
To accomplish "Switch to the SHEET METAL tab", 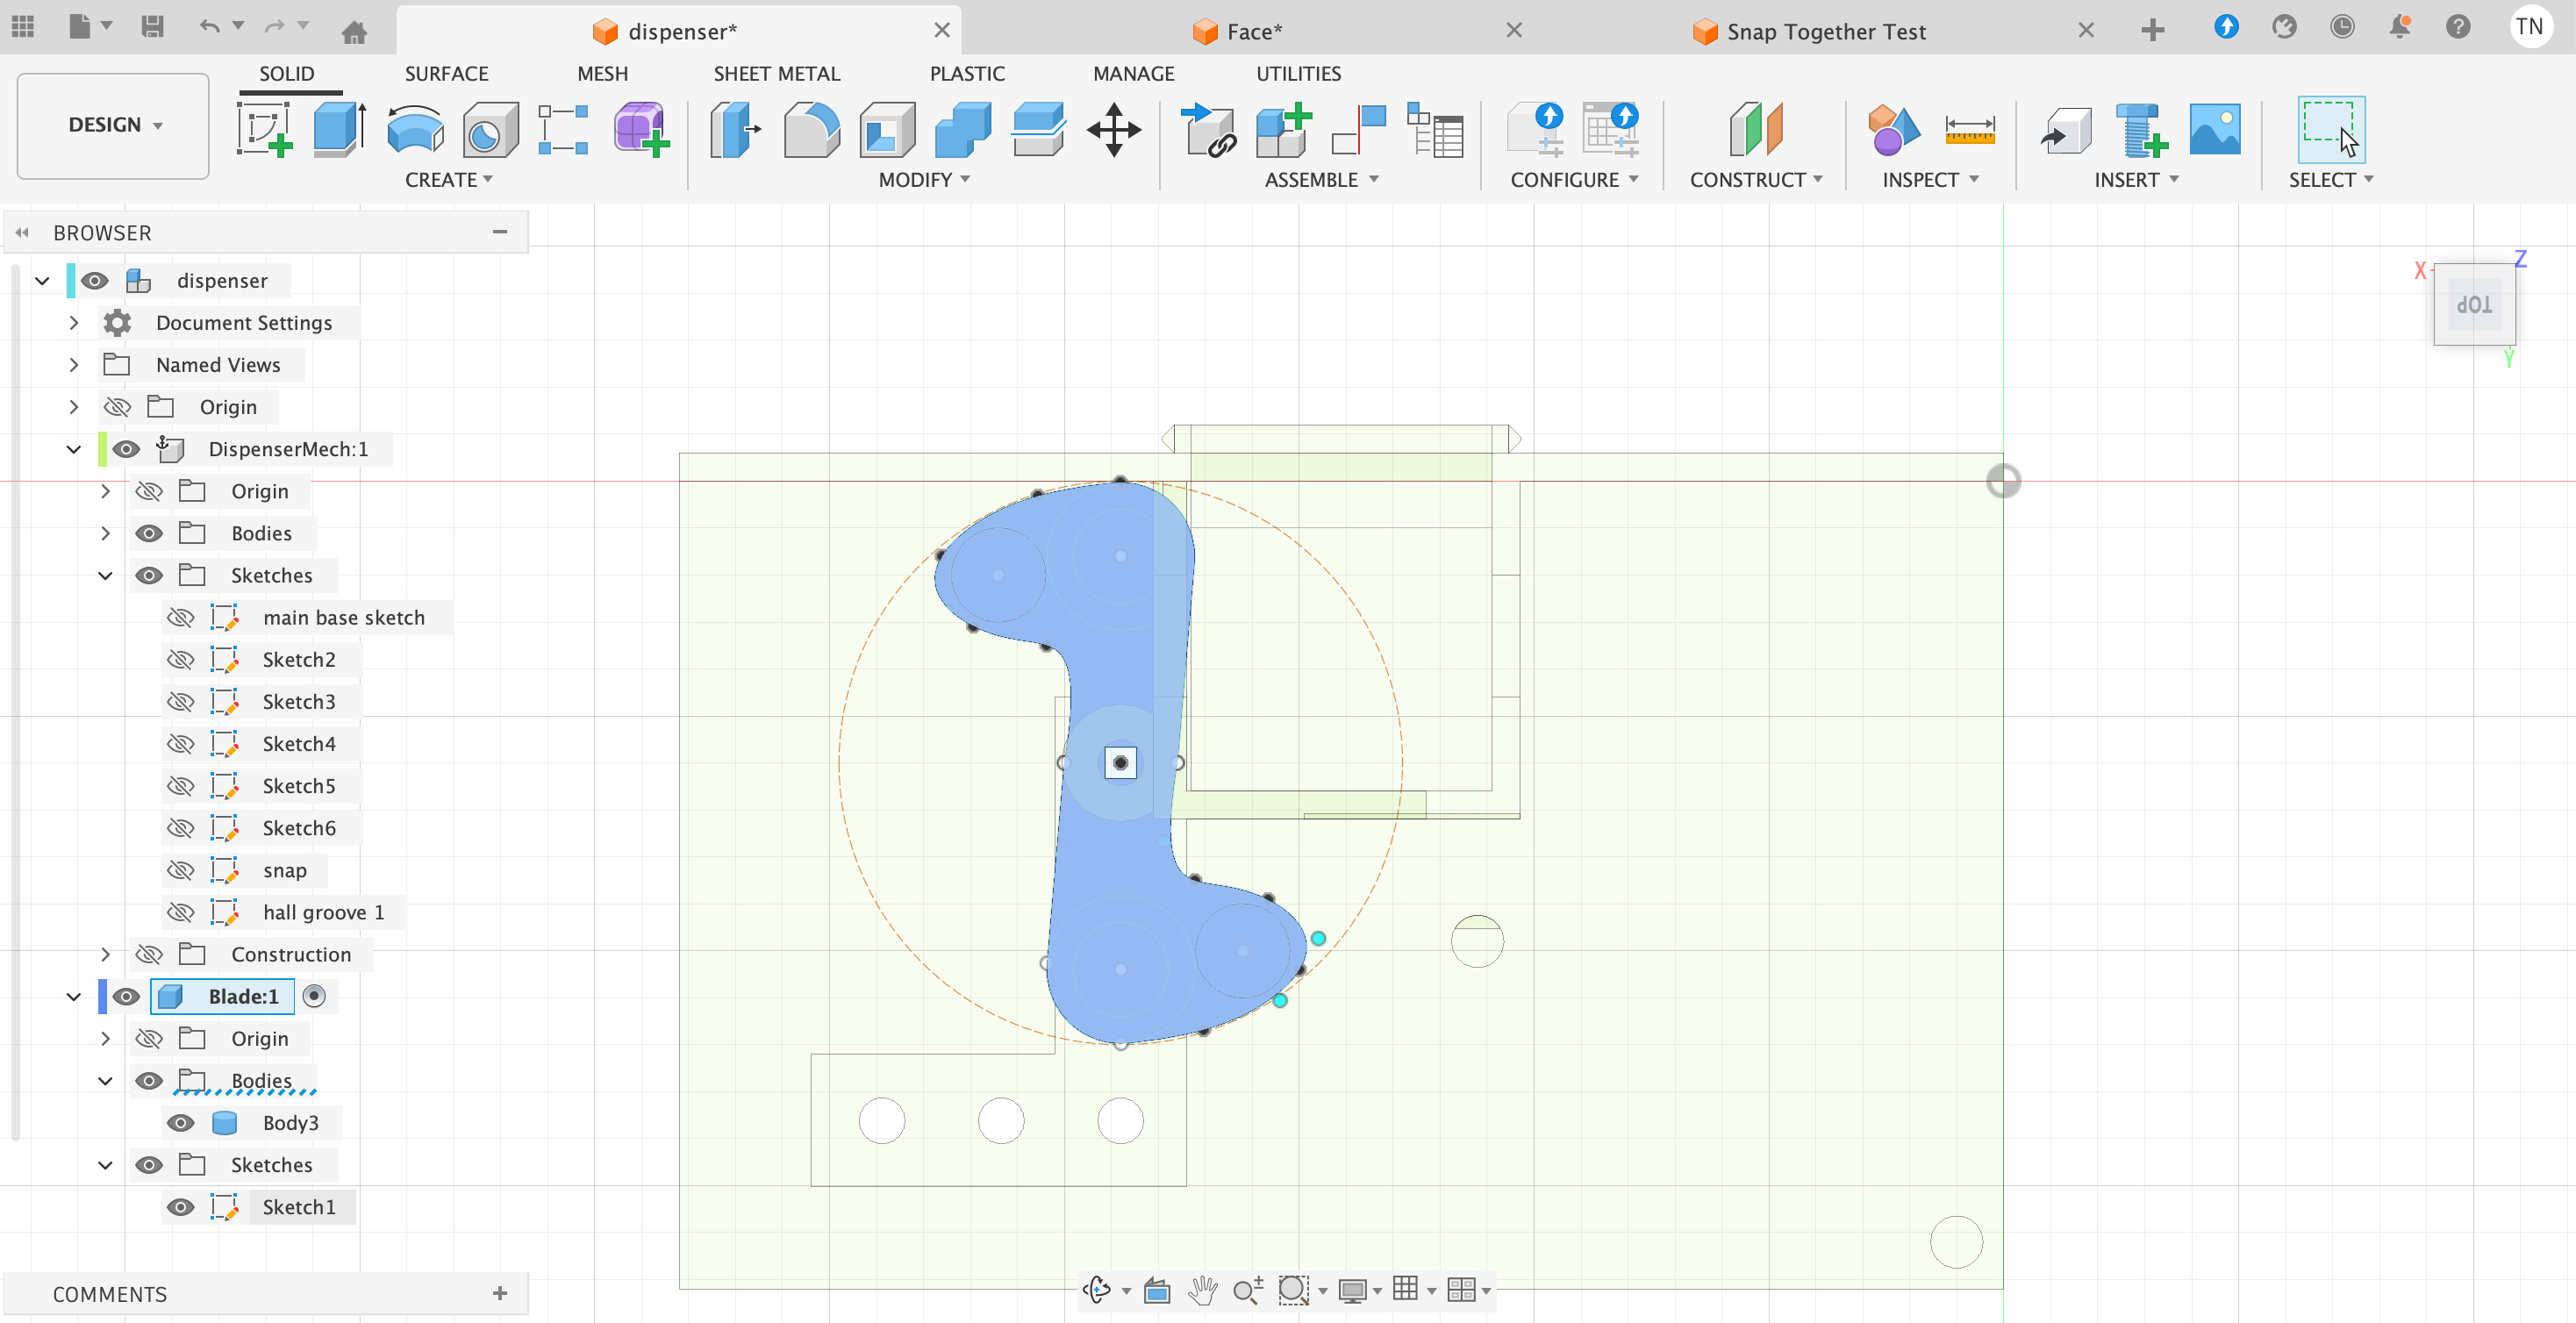I will click(x=776, y=74).
